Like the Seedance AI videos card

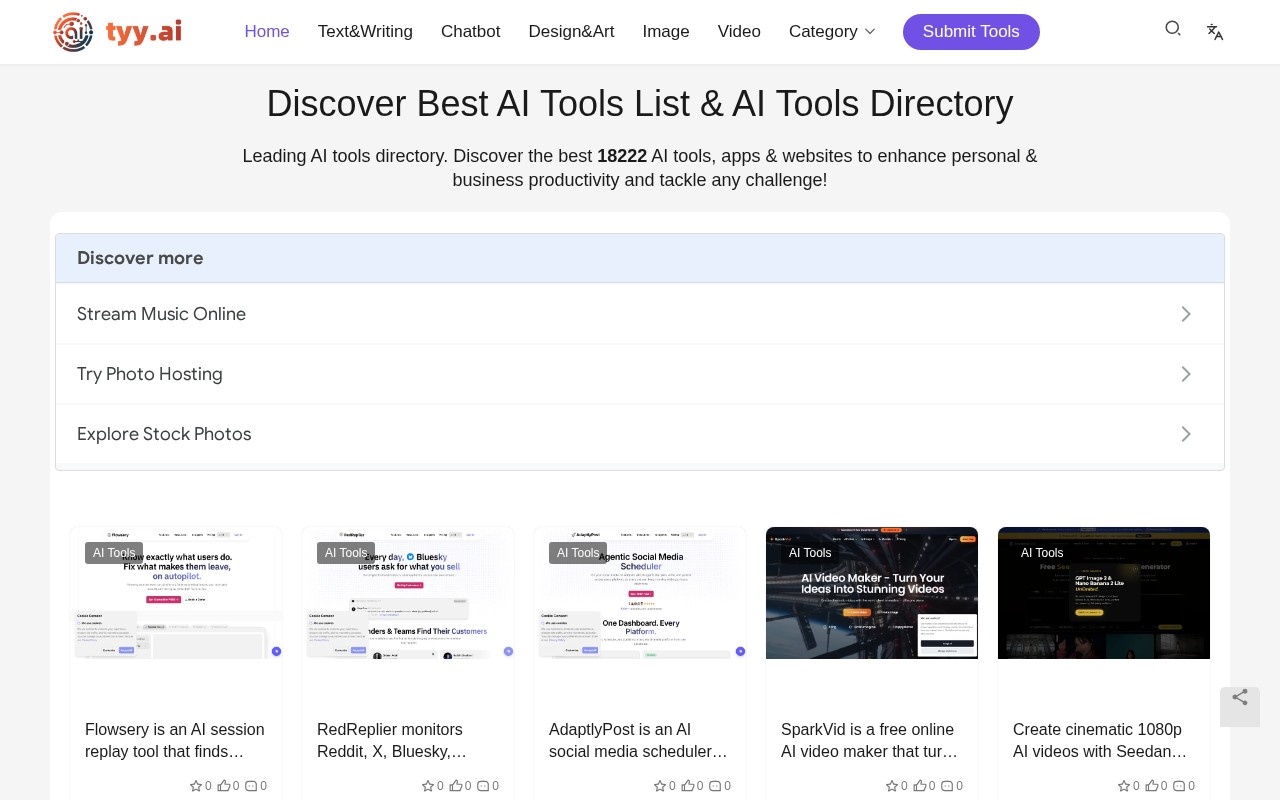[x=1151, y=786]
